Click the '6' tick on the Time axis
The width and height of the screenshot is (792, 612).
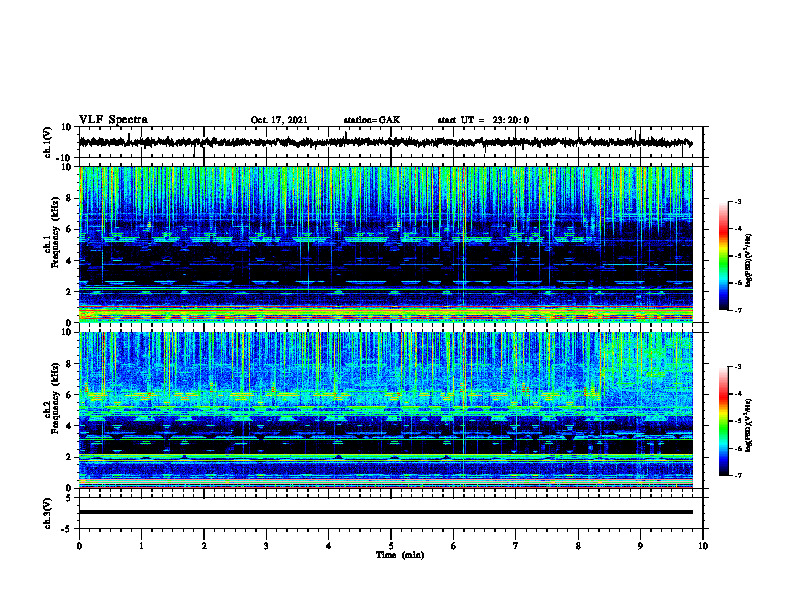454,546
